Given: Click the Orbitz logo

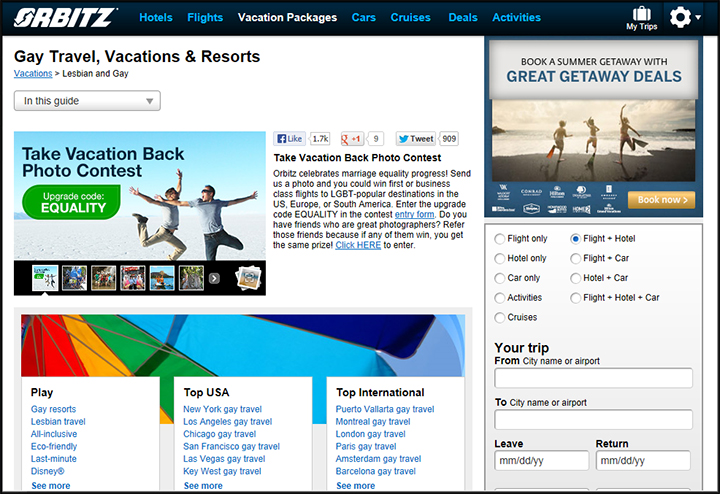Looking at the screenshot, I should [65, 18].
